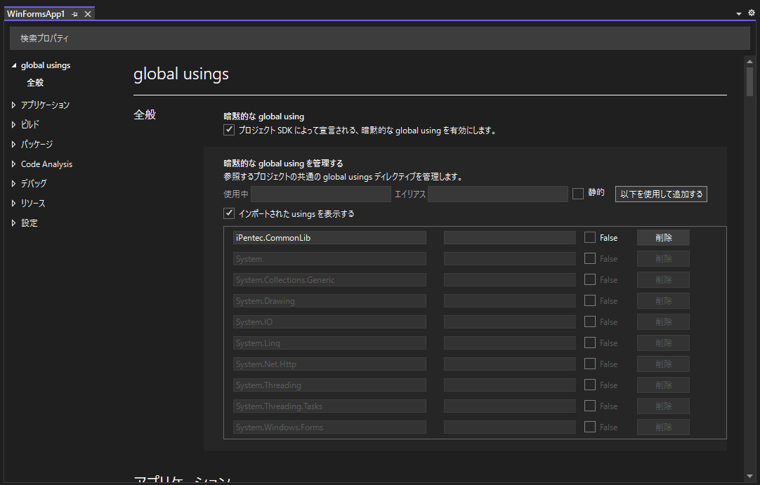Click the scrollbar down arrow
Screen dimensions: 760x485
[750, 476]
